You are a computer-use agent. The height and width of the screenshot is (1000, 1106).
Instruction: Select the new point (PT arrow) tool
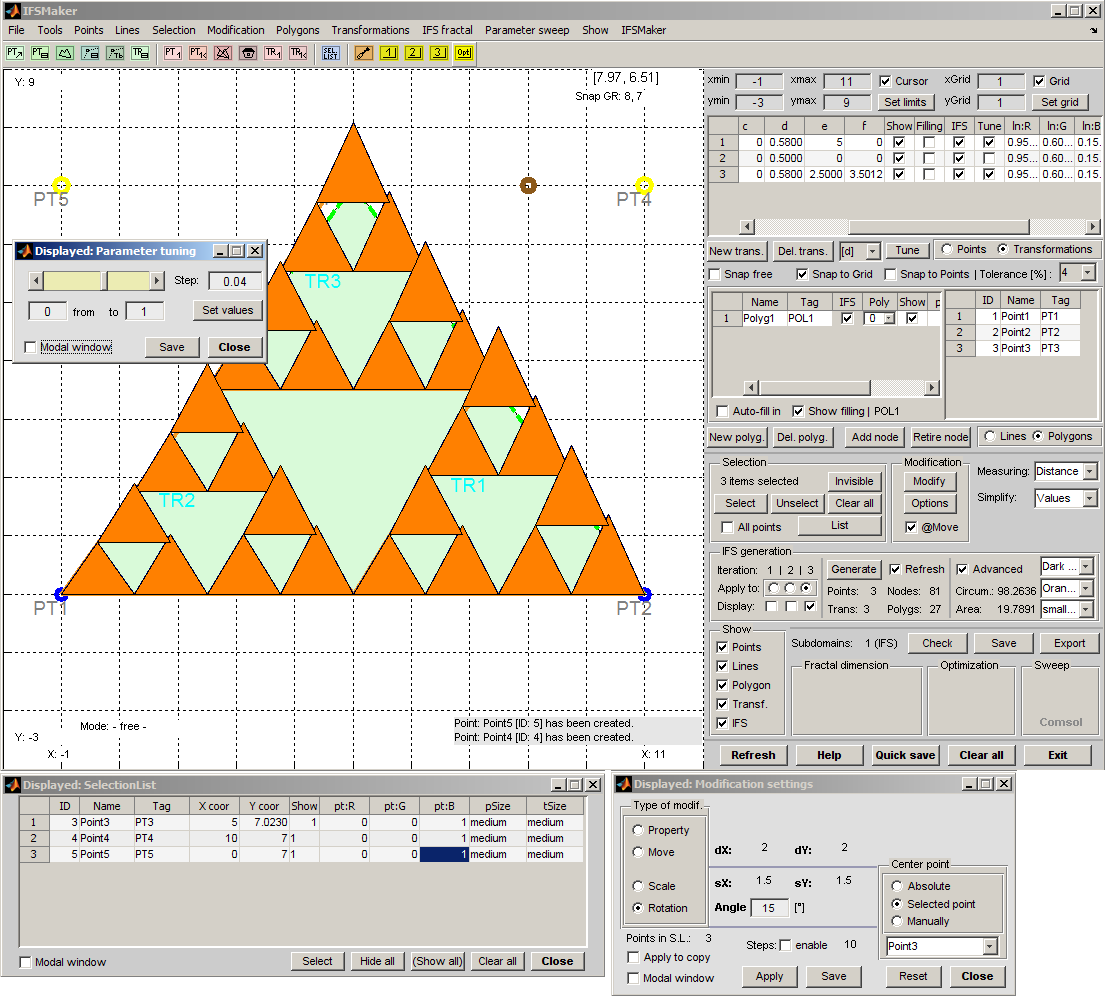15,53
